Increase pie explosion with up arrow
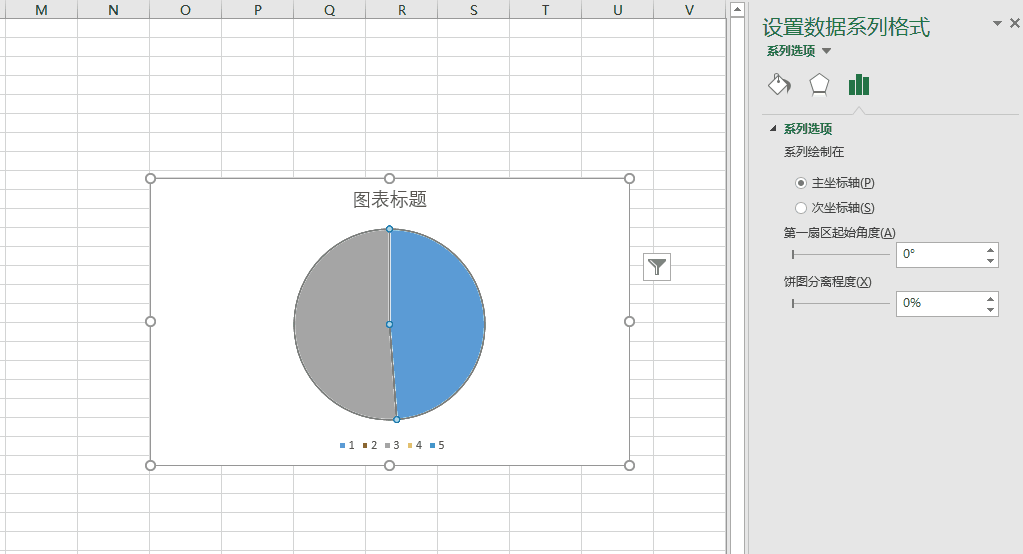Screen dimensions: 1023x554 (x=990, y=298)
